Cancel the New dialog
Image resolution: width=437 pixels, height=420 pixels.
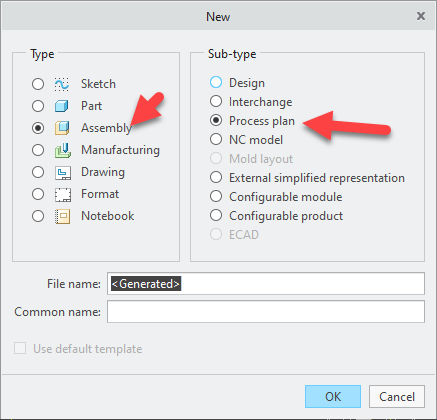click(397, 397)
